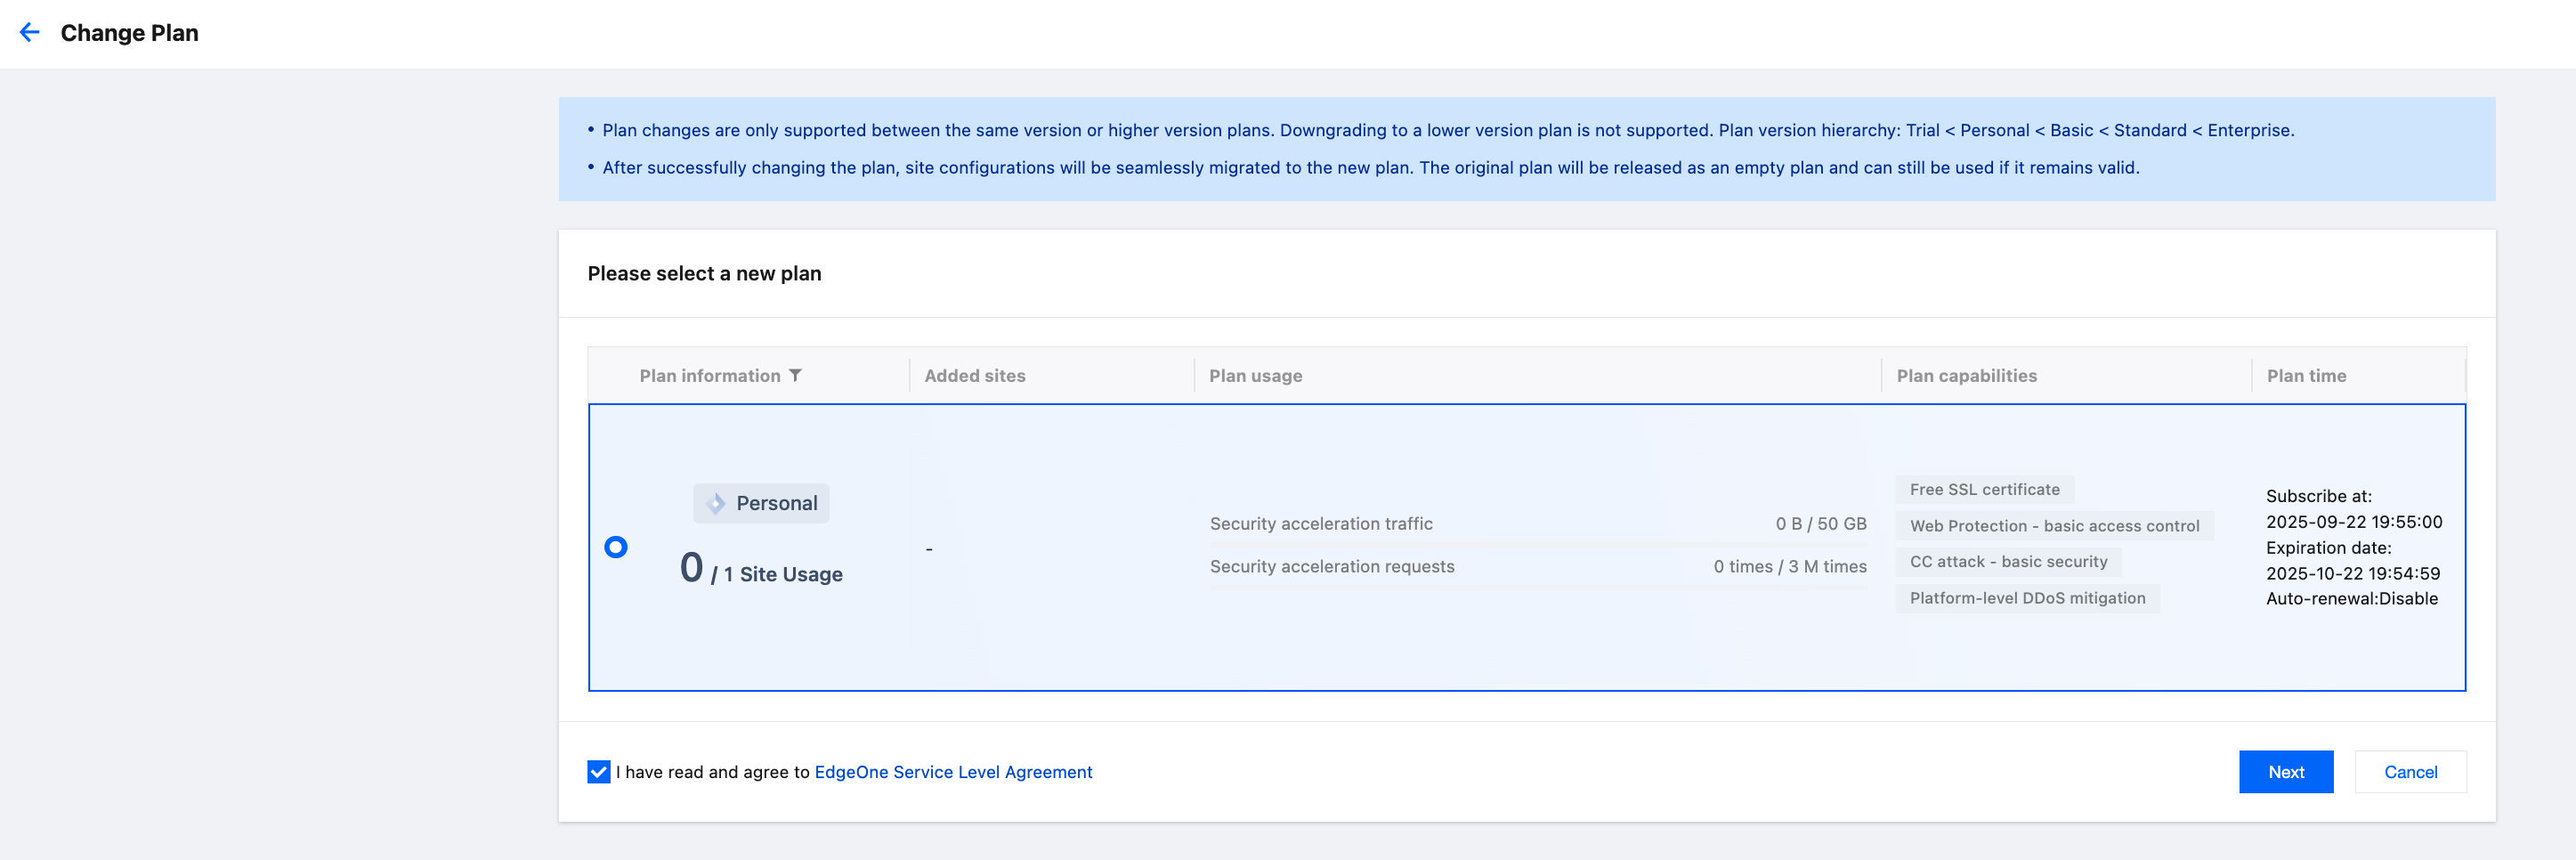Viewport: 2576px width, 860px height.
Task: Open EdgeOne Service Level Agreement link
Action: [953, 771]
